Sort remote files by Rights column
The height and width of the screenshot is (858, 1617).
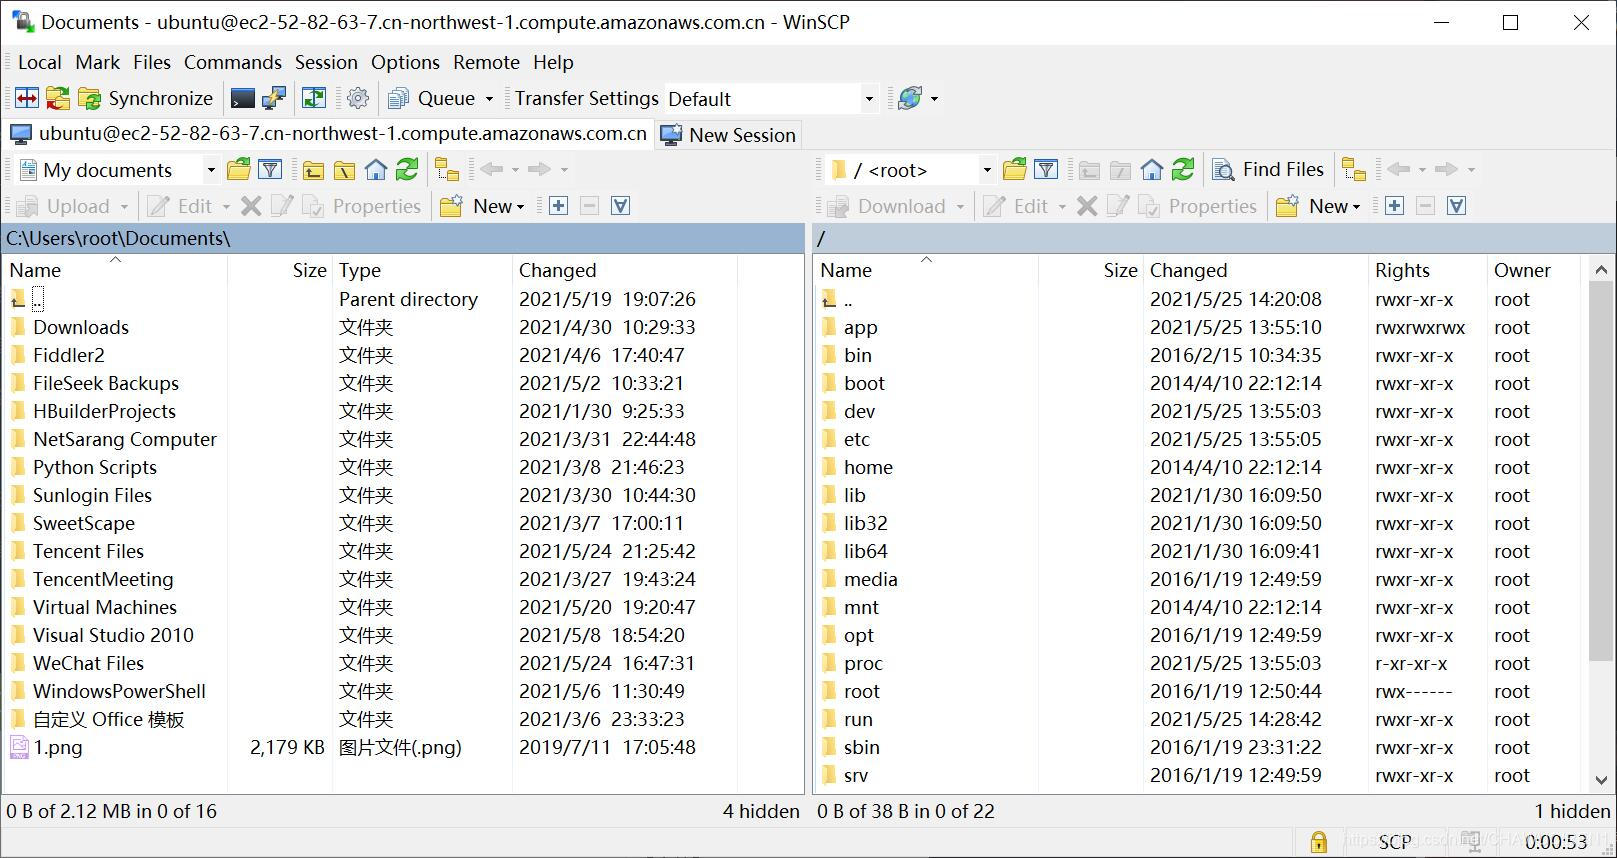point(1427,270)
